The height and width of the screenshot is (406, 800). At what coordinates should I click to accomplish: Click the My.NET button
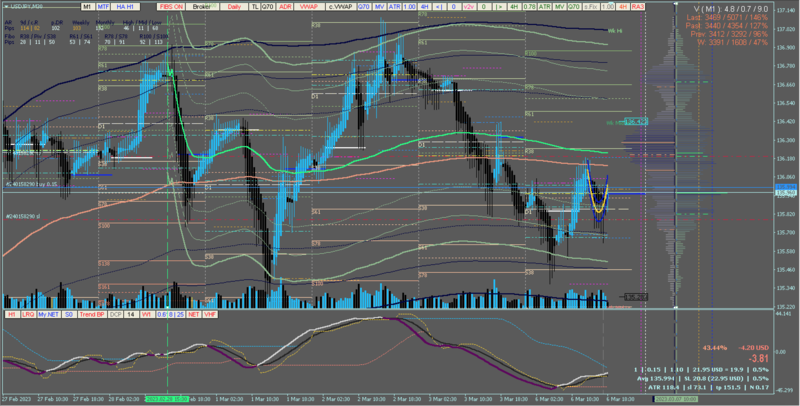[x=48, y=315]
